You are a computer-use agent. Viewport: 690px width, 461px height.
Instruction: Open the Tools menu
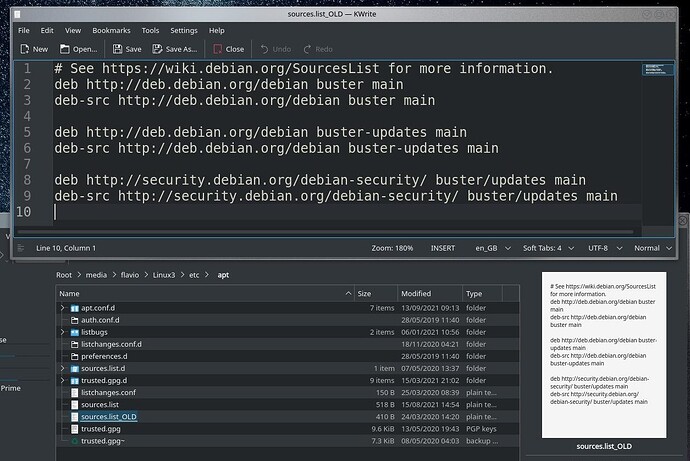tap(150, 31)
